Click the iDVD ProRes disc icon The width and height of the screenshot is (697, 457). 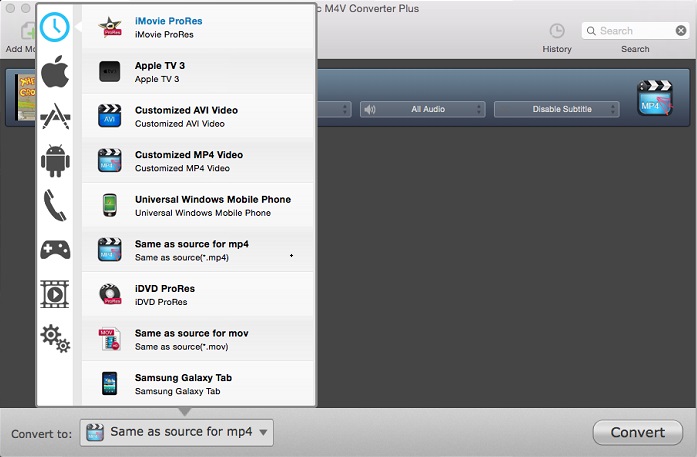[x=110, y=294]
